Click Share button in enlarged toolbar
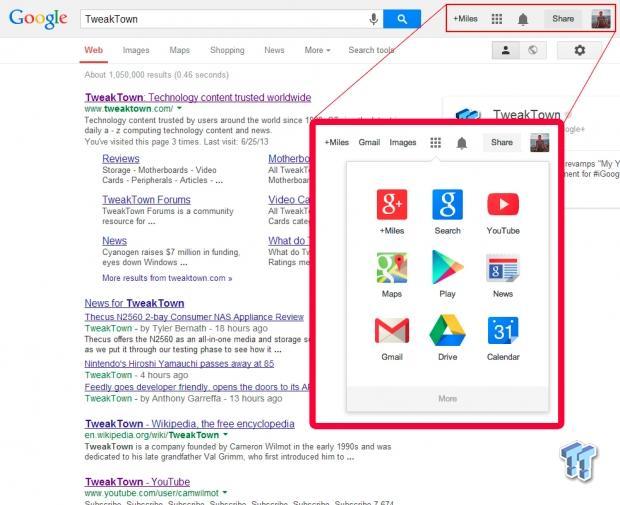620x505 pixels. point(502,142)
